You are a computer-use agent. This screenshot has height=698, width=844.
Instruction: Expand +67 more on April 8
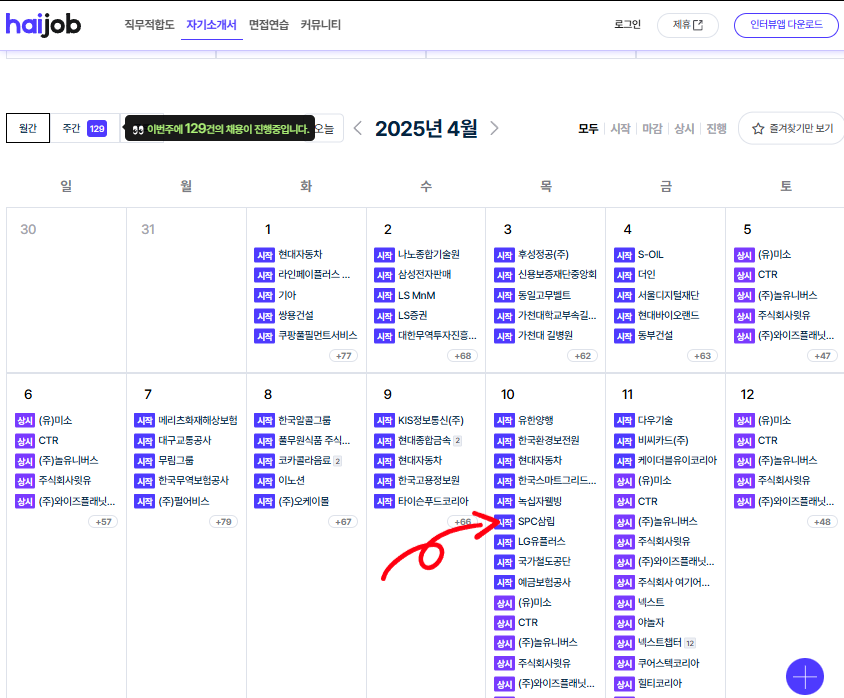343,521
